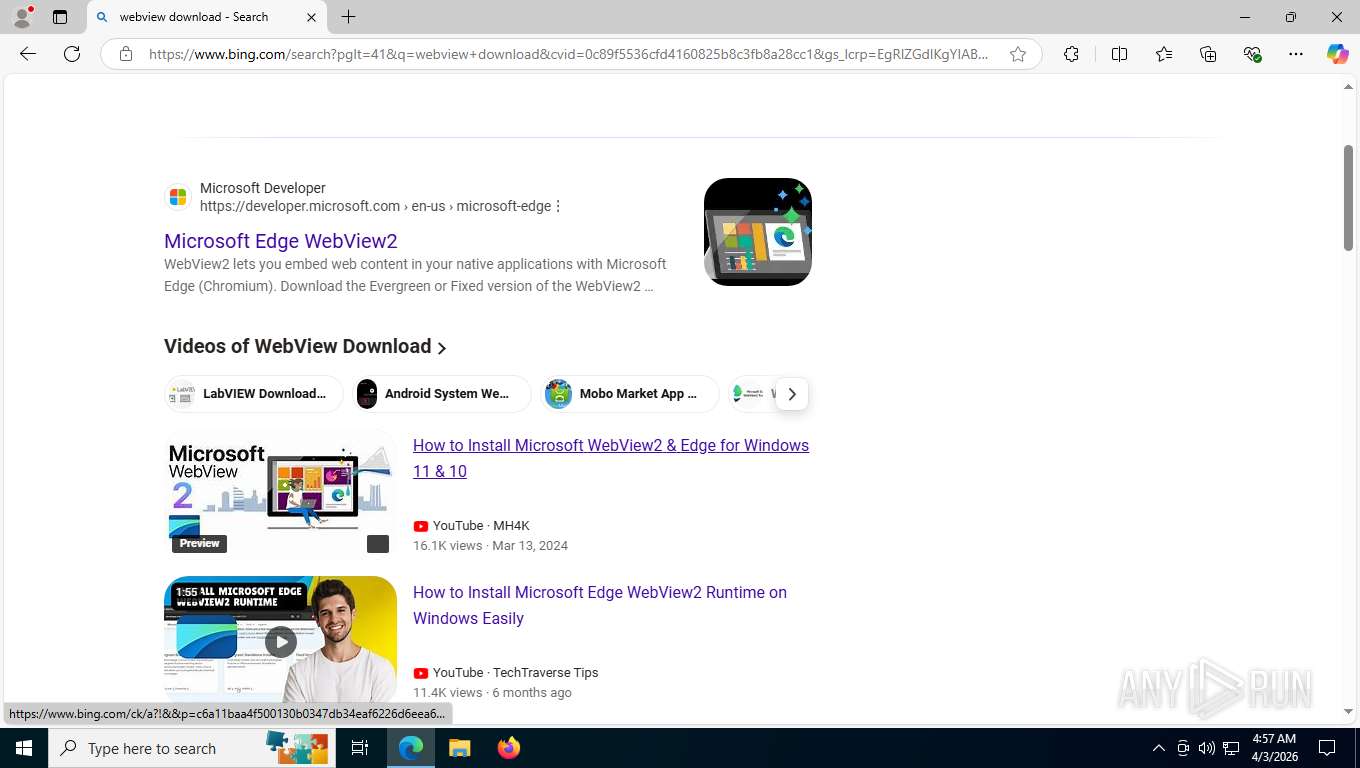Open Settings and more ellipsis menu

[1296, 54]
